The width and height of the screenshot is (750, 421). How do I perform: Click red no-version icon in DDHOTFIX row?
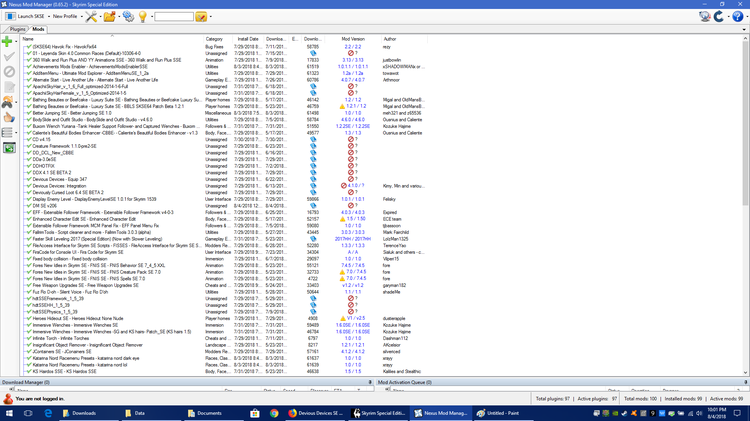351,166
